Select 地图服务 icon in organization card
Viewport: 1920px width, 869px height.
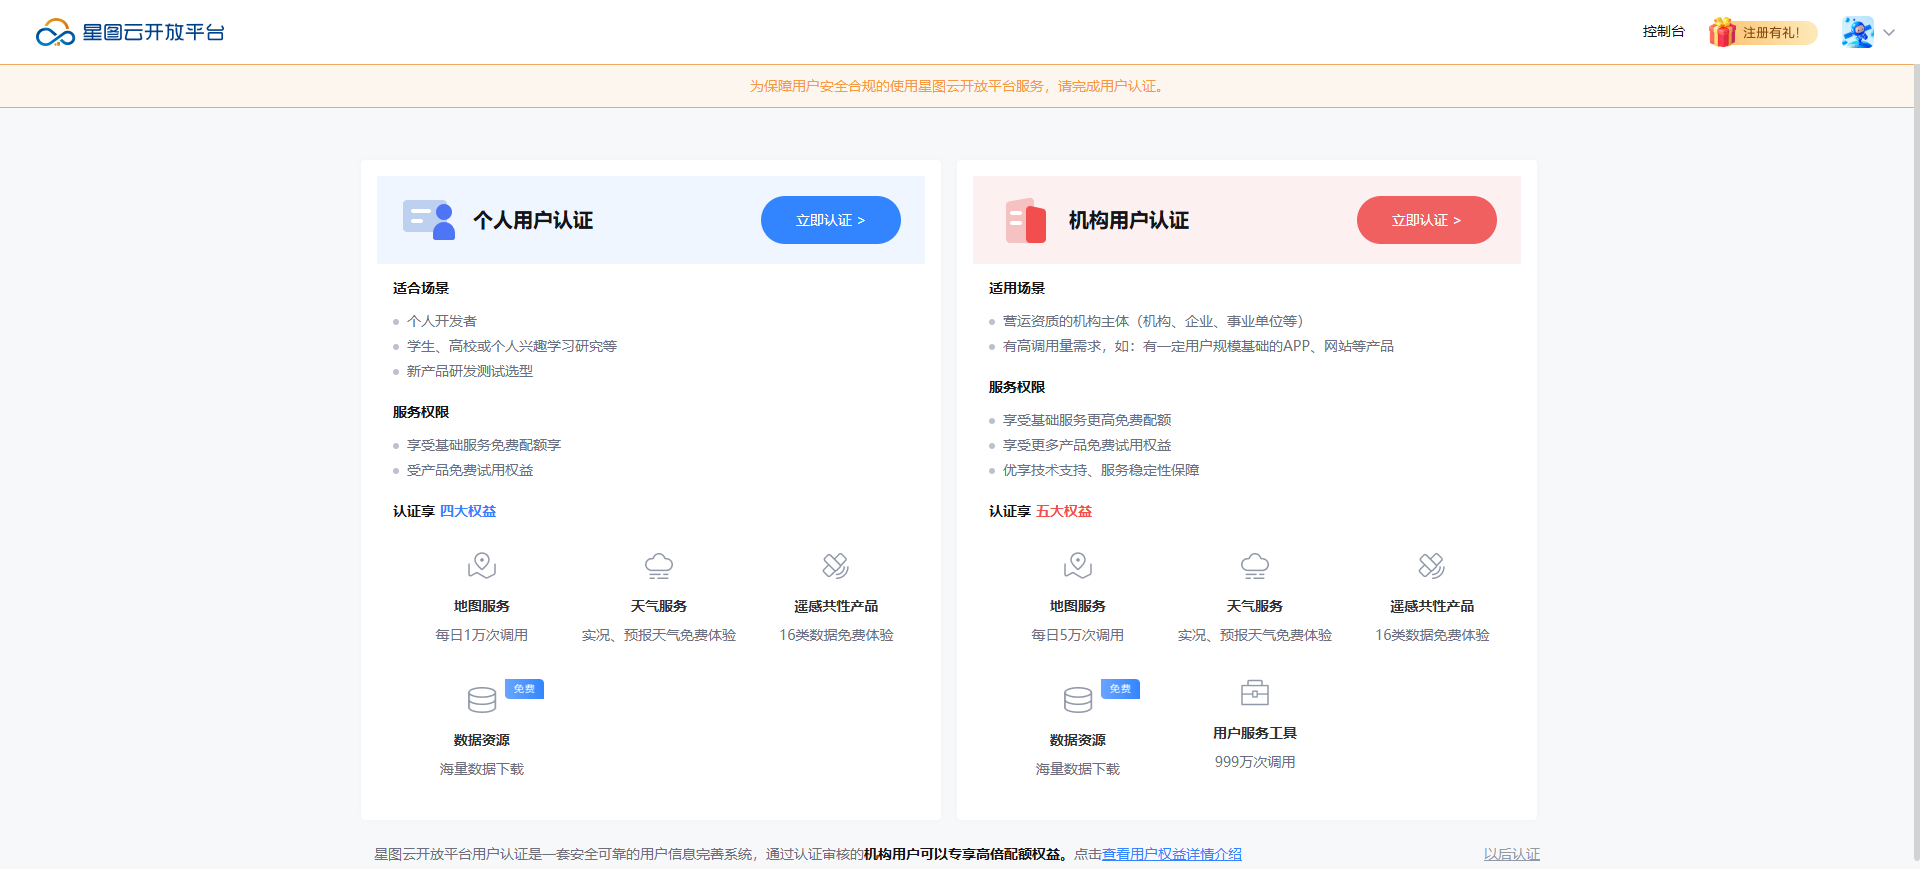[1078, 566]
